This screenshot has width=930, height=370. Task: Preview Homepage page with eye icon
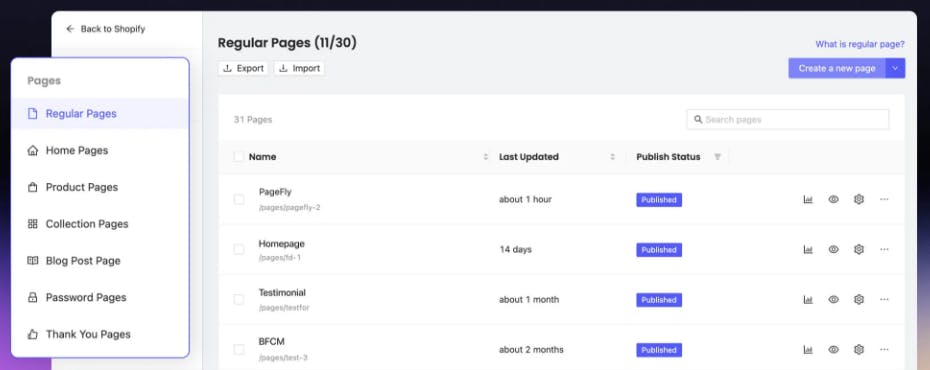pos(833,250)
